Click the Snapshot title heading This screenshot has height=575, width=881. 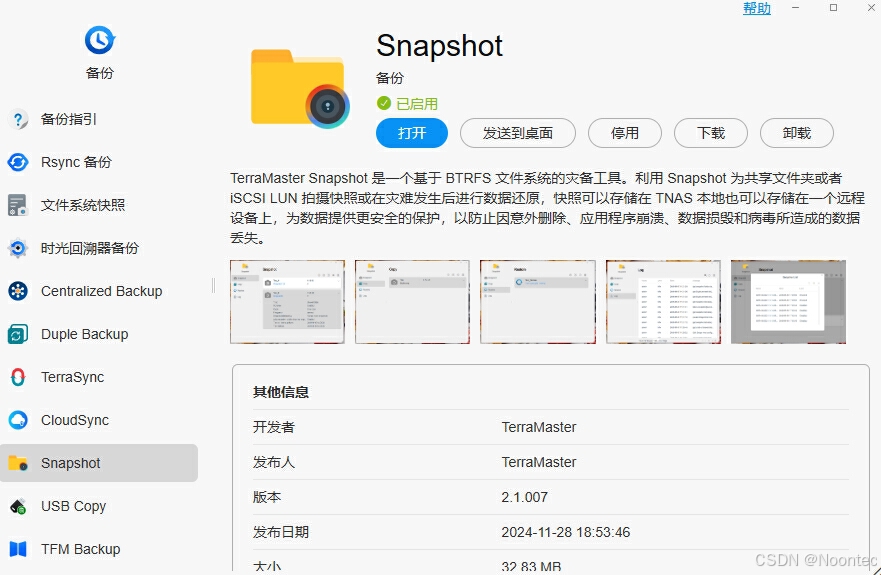point(439,46)
